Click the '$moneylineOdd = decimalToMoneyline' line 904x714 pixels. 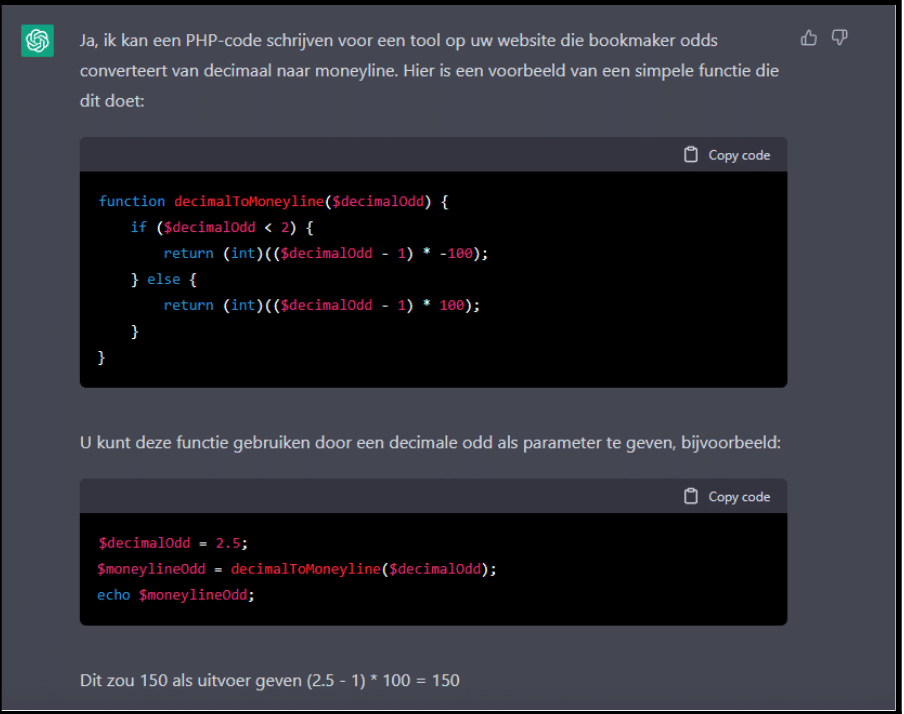[x=297, y=569]
